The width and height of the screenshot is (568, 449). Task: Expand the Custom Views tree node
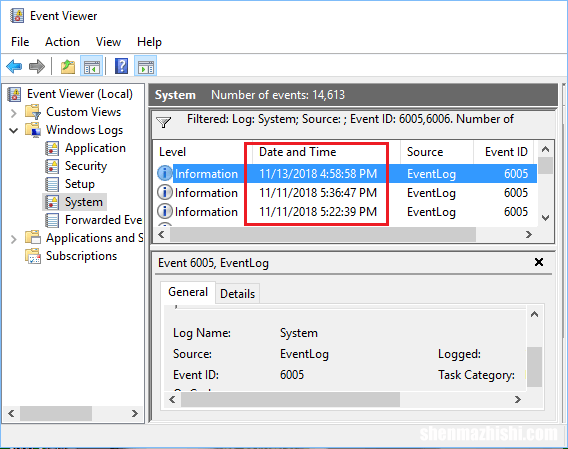point(14,113)
